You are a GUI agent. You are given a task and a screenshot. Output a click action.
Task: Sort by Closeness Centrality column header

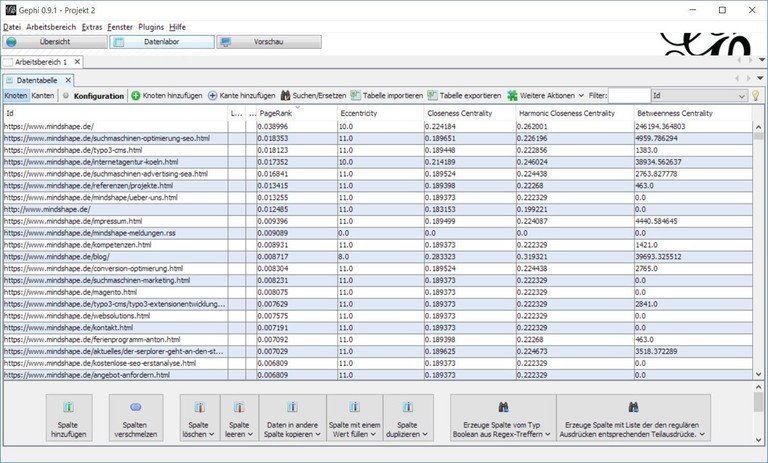(470, 113)
